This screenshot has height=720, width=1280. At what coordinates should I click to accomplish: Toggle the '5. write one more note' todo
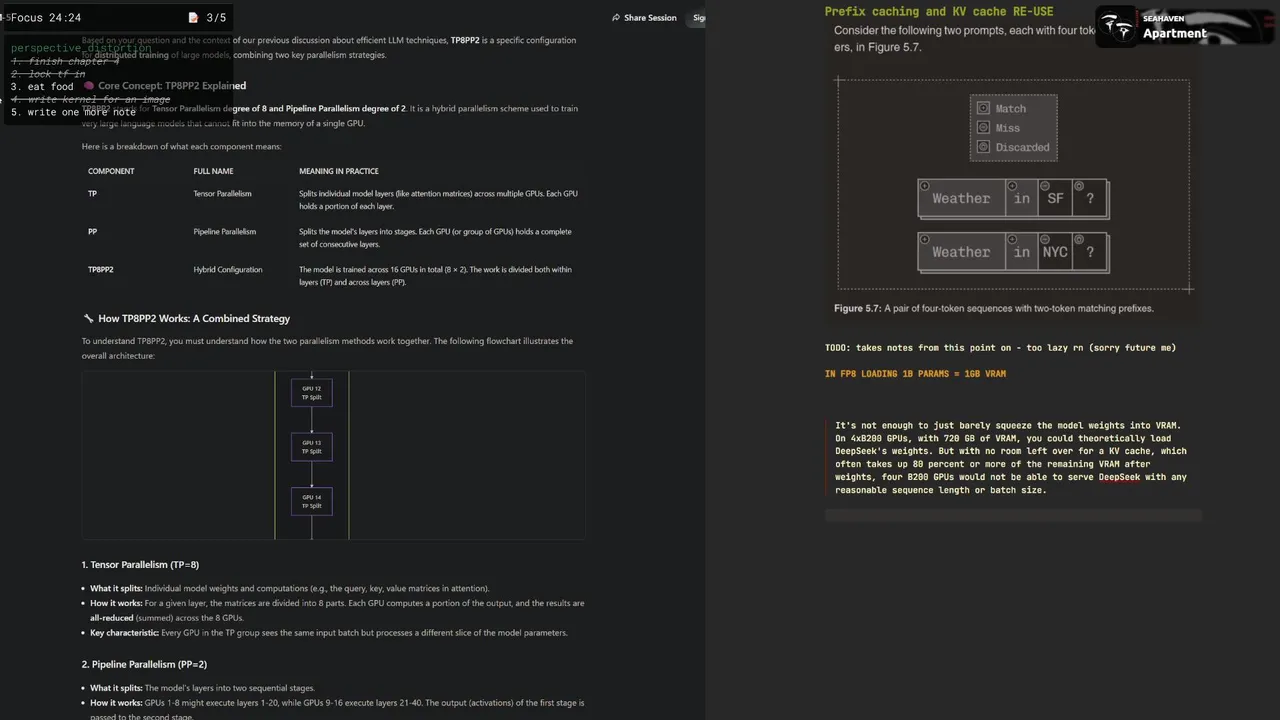coord(73,112)
